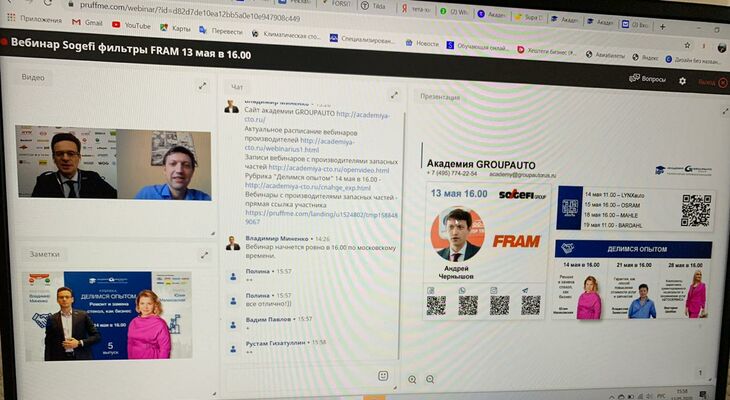
Task: Open the Специализирован bookmark
Action: 362,39
